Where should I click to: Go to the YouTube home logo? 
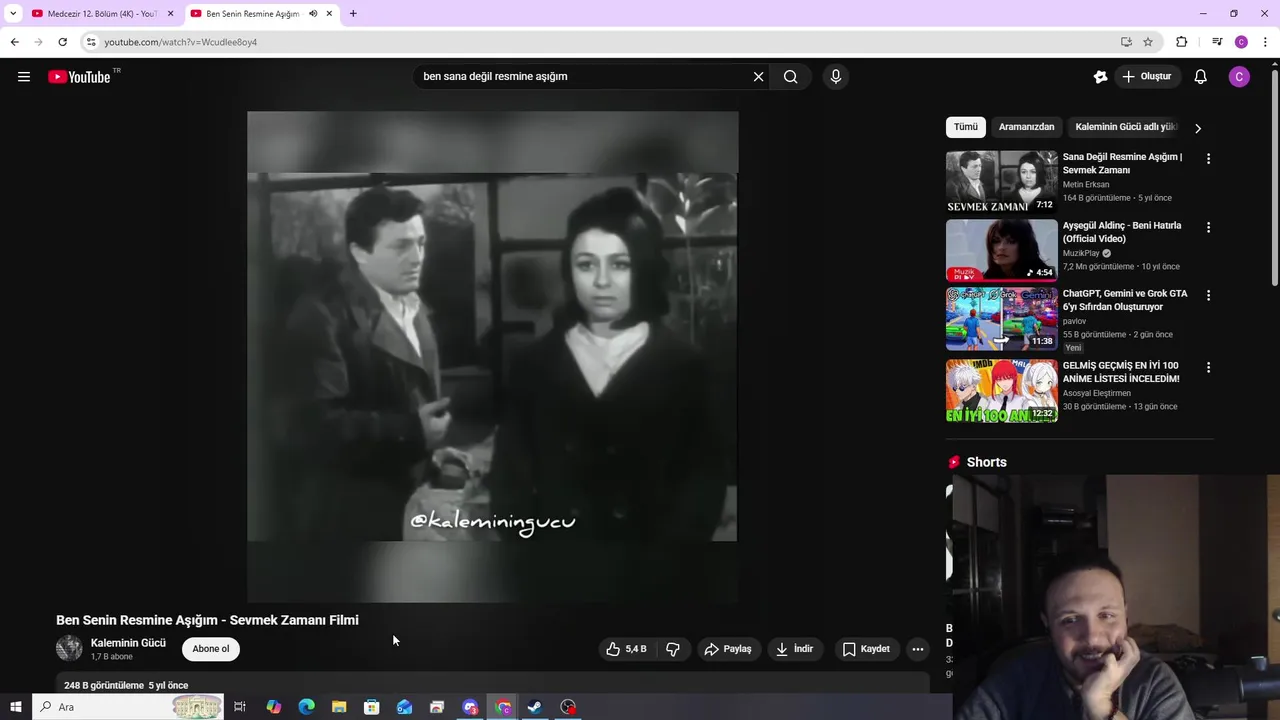pos(79,77)
